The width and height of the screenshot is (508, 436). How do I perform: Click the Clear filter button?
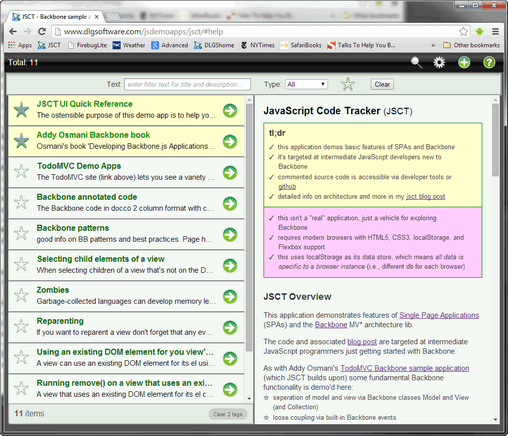(382, 84)
